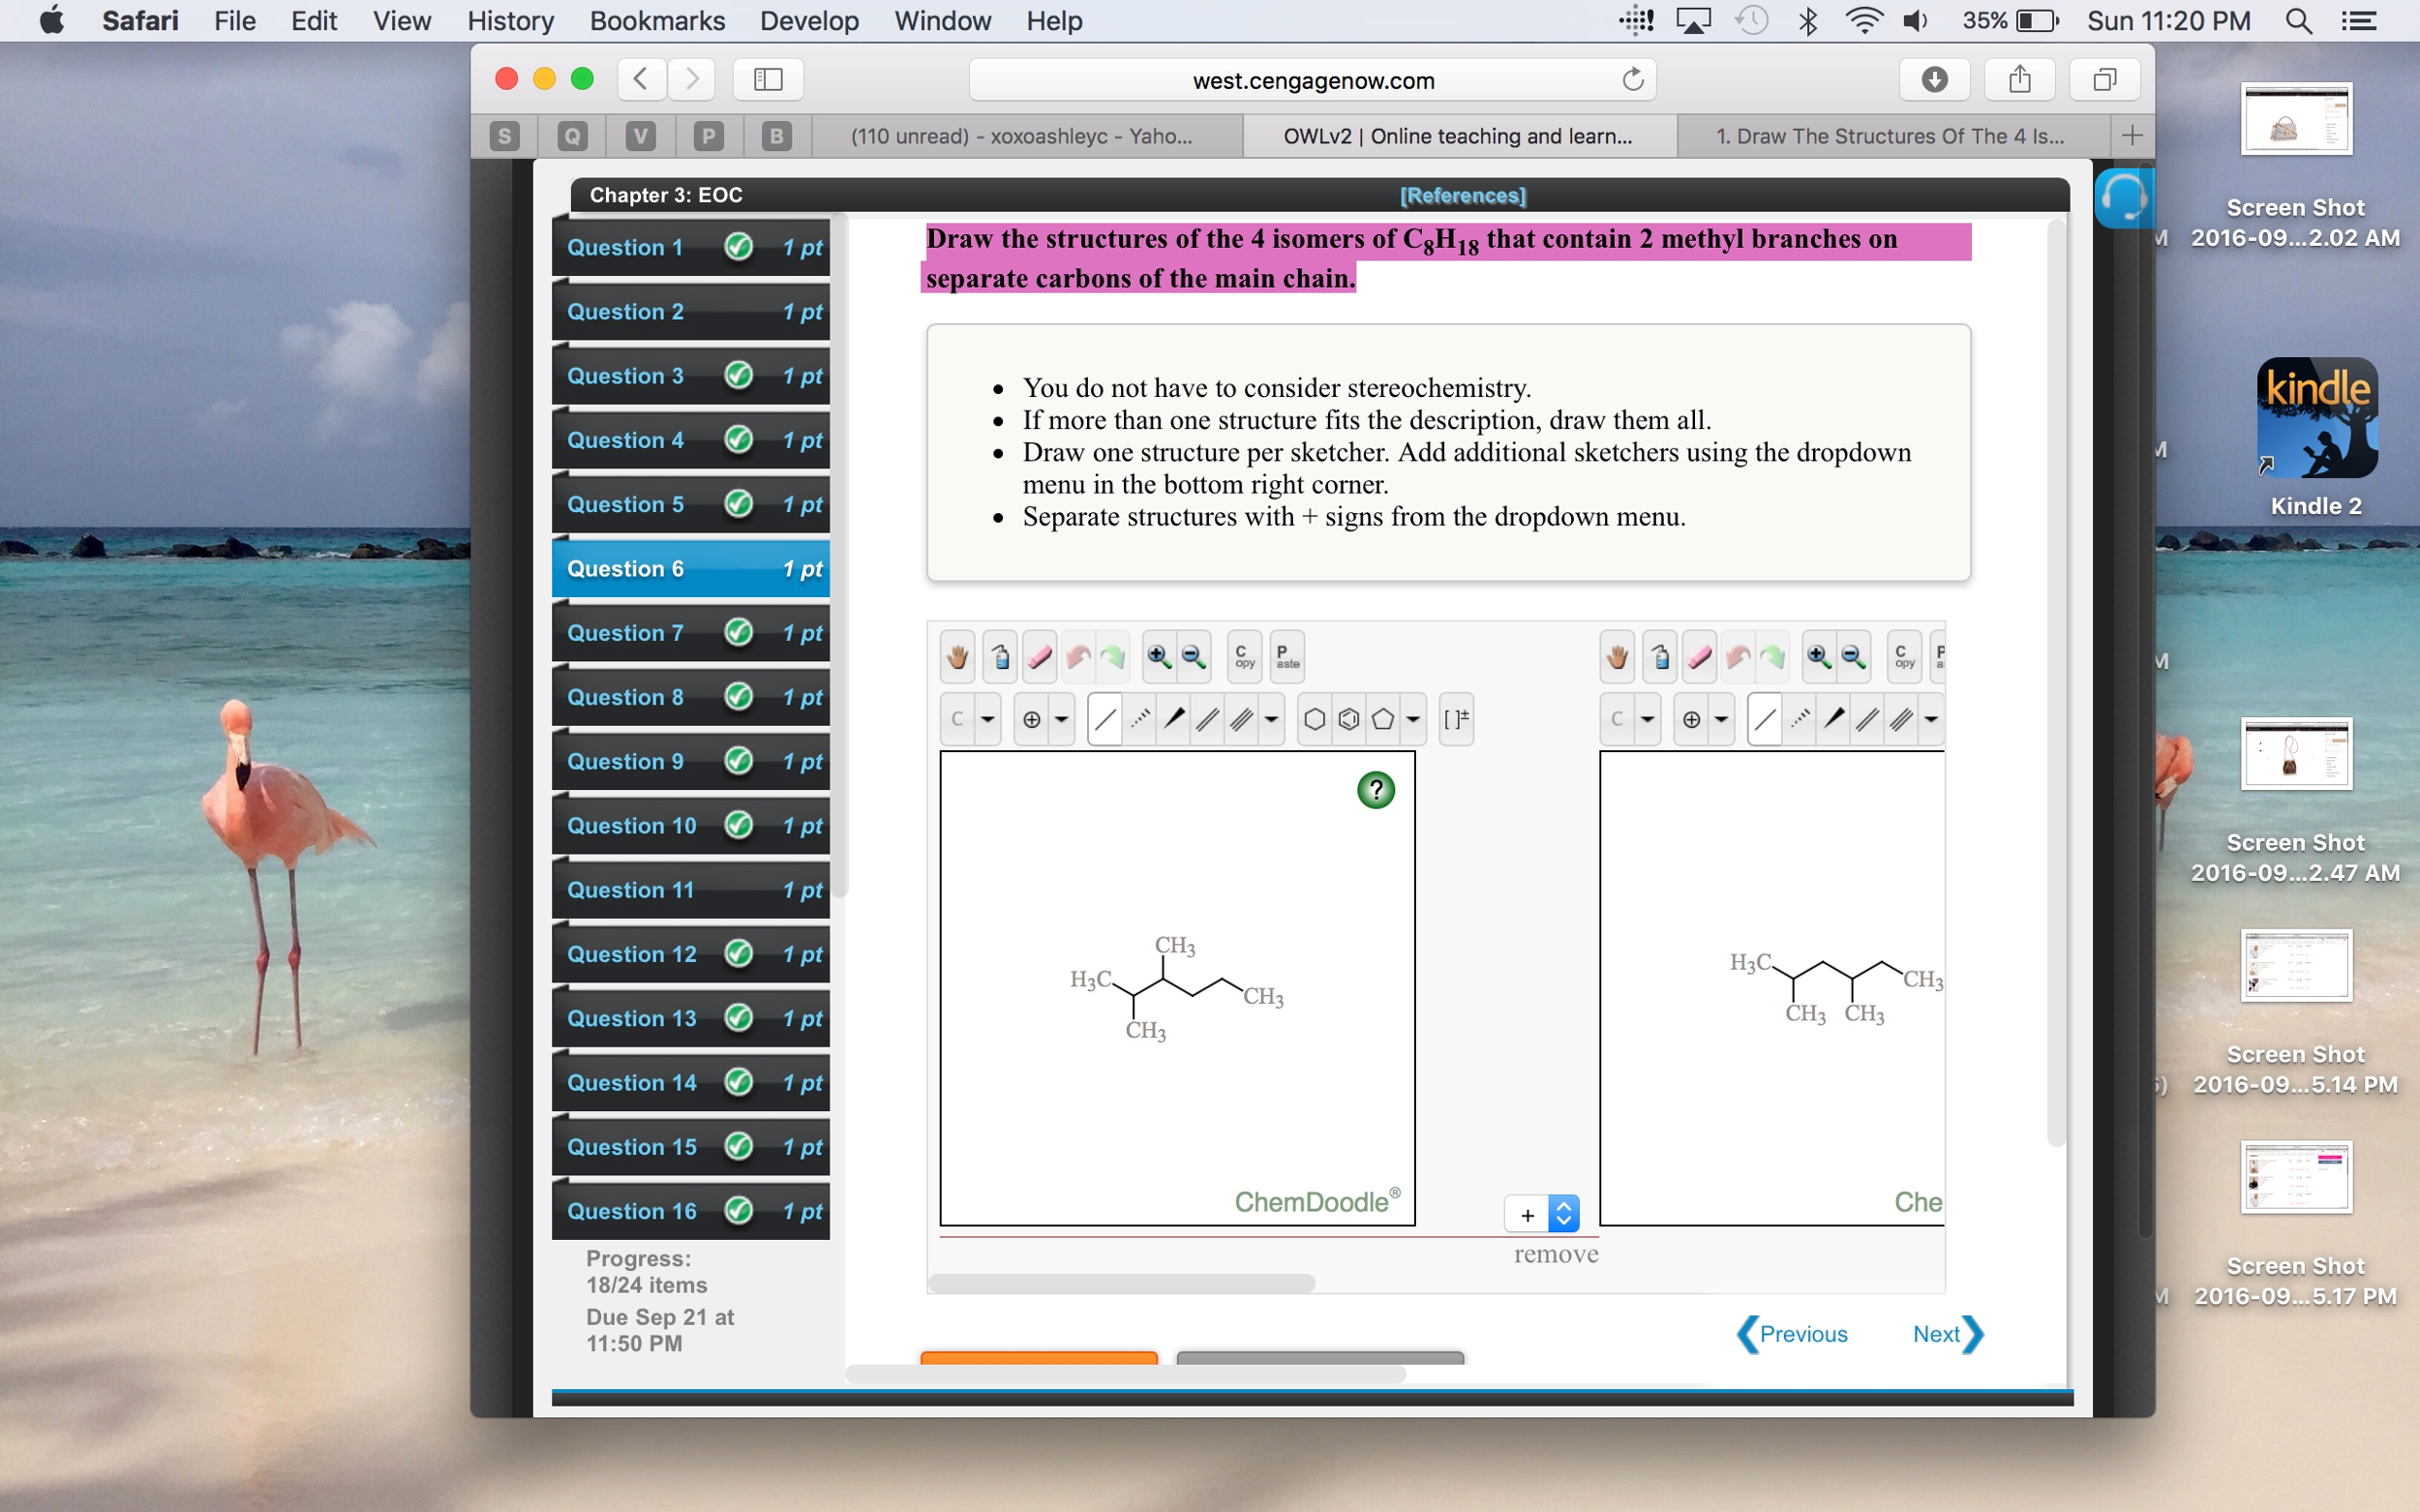Open the bond type dropdown arrow
The width and height of the screenshot is (2420, 1512).
[x=1271, y=718]
